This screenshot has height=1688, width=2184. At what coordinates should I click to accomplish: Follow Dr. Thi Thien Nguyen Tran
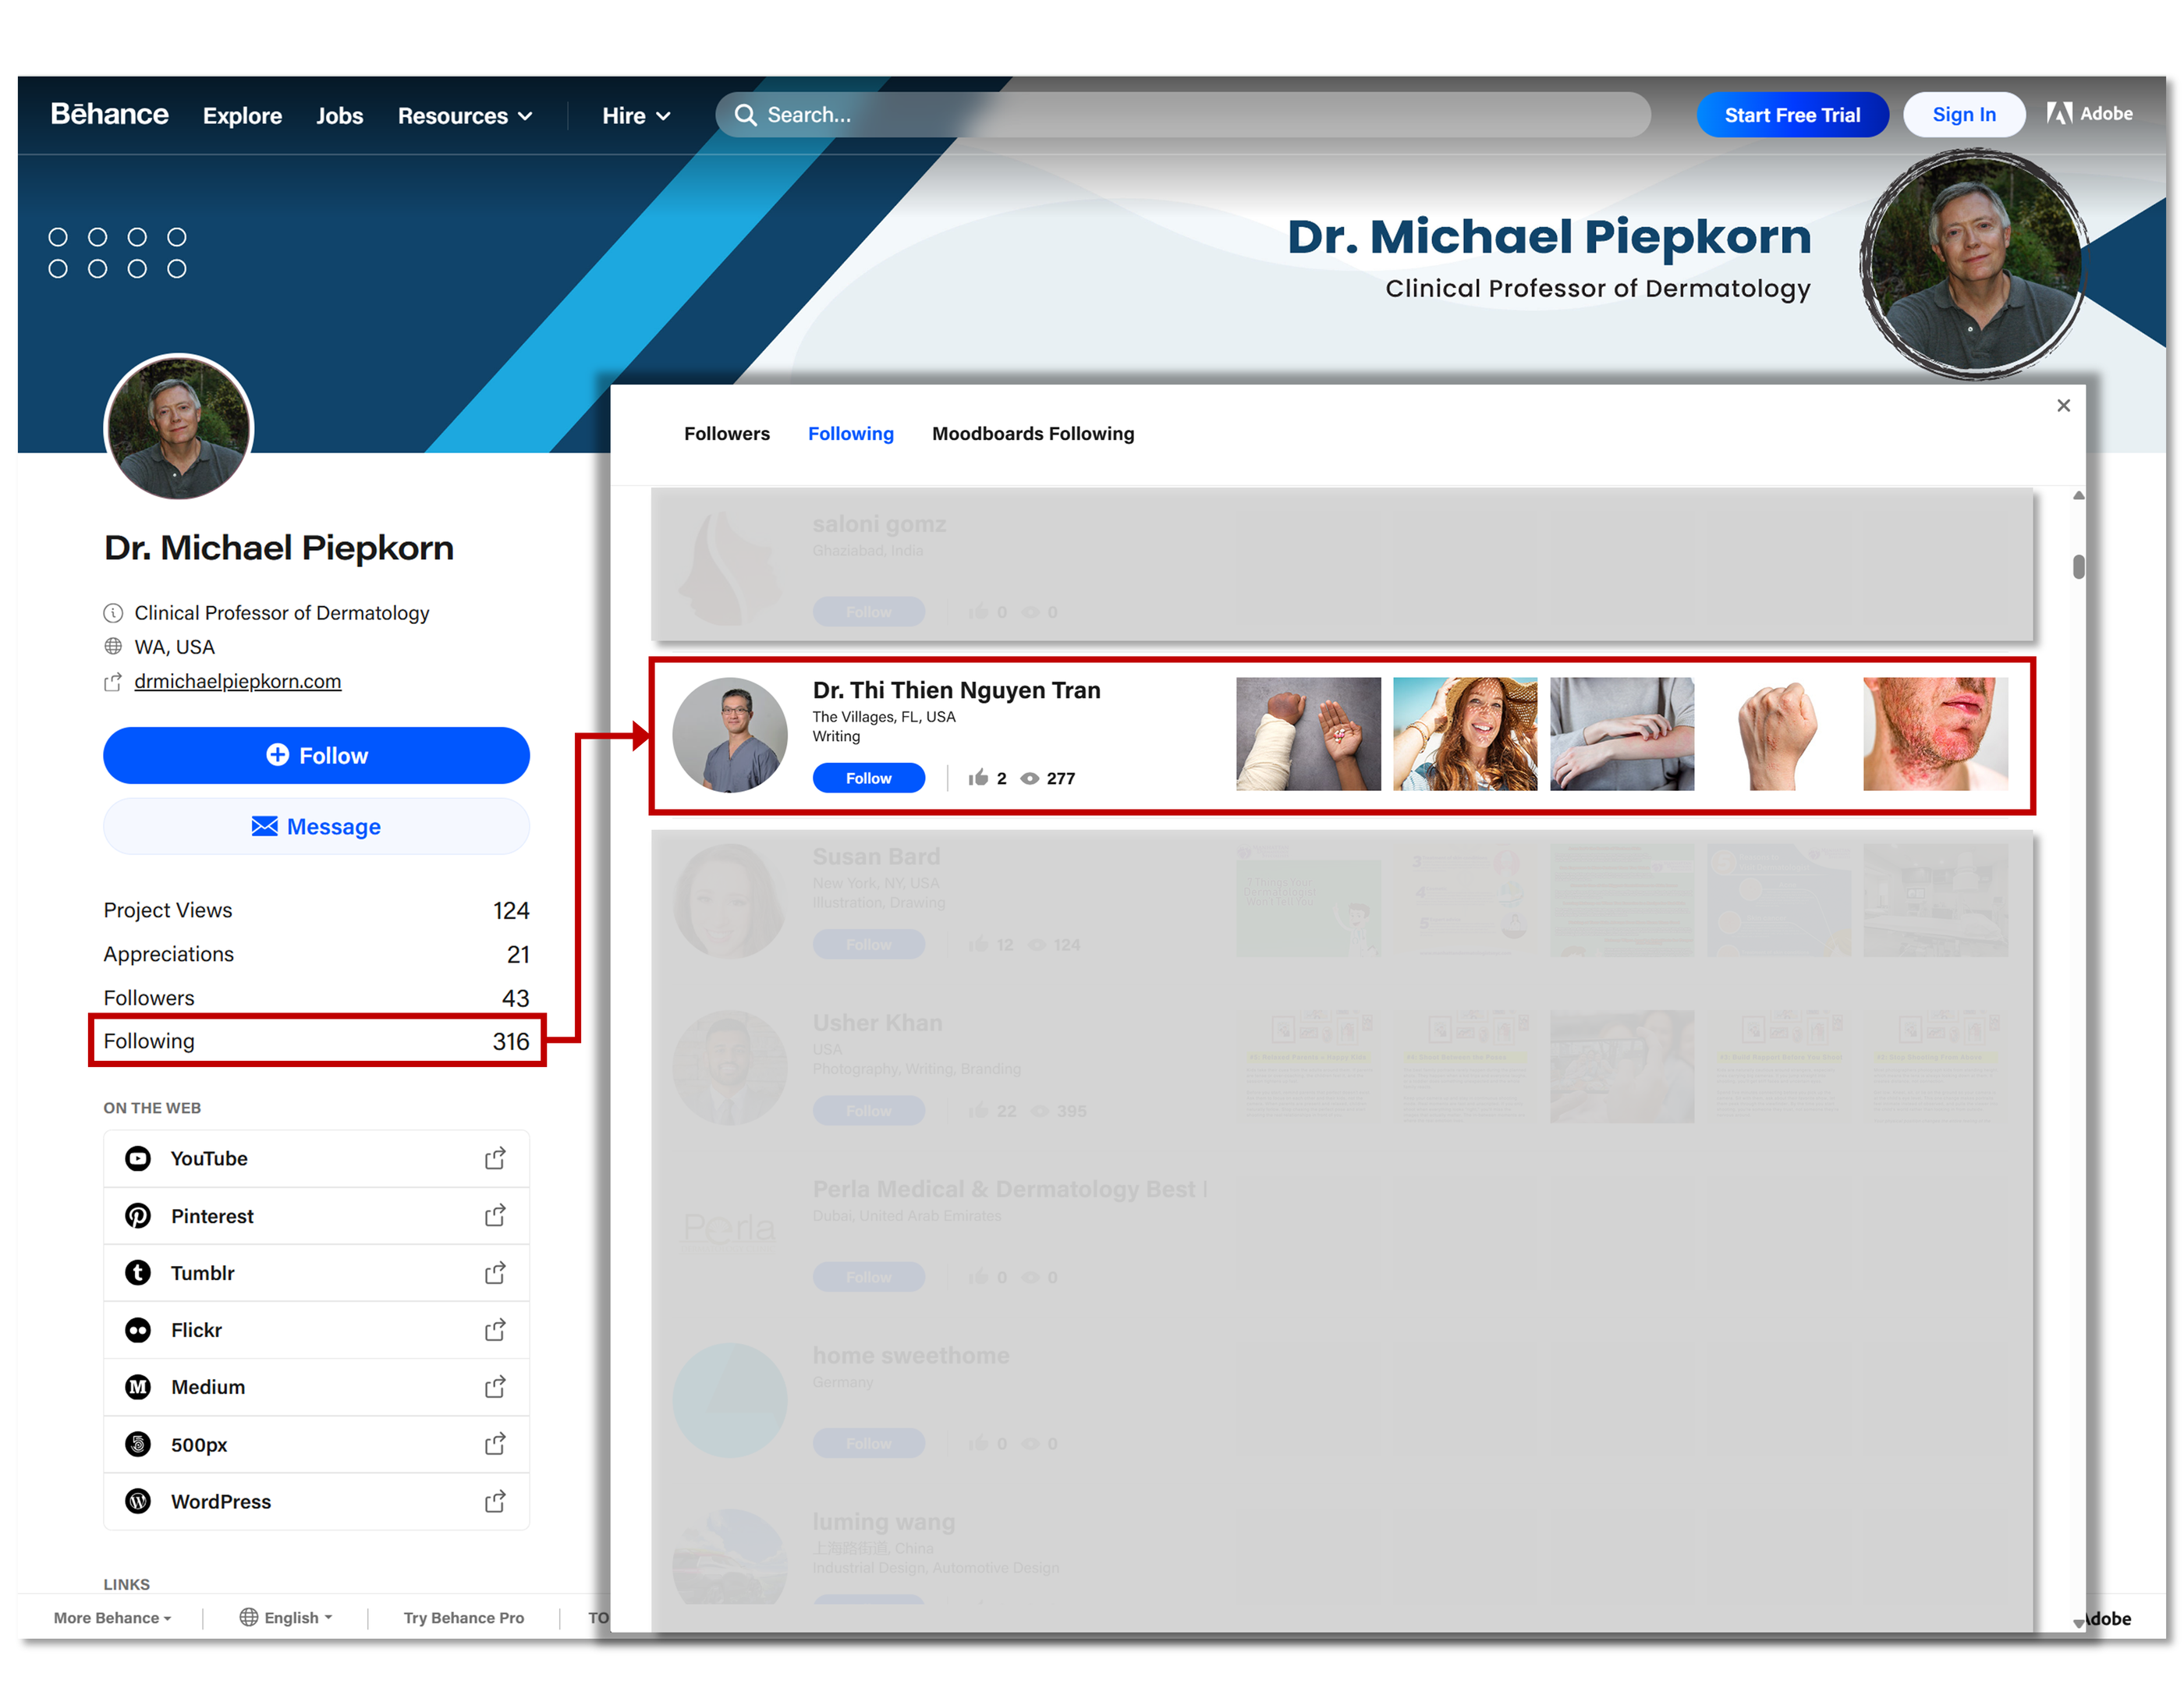tap(868, 778)
